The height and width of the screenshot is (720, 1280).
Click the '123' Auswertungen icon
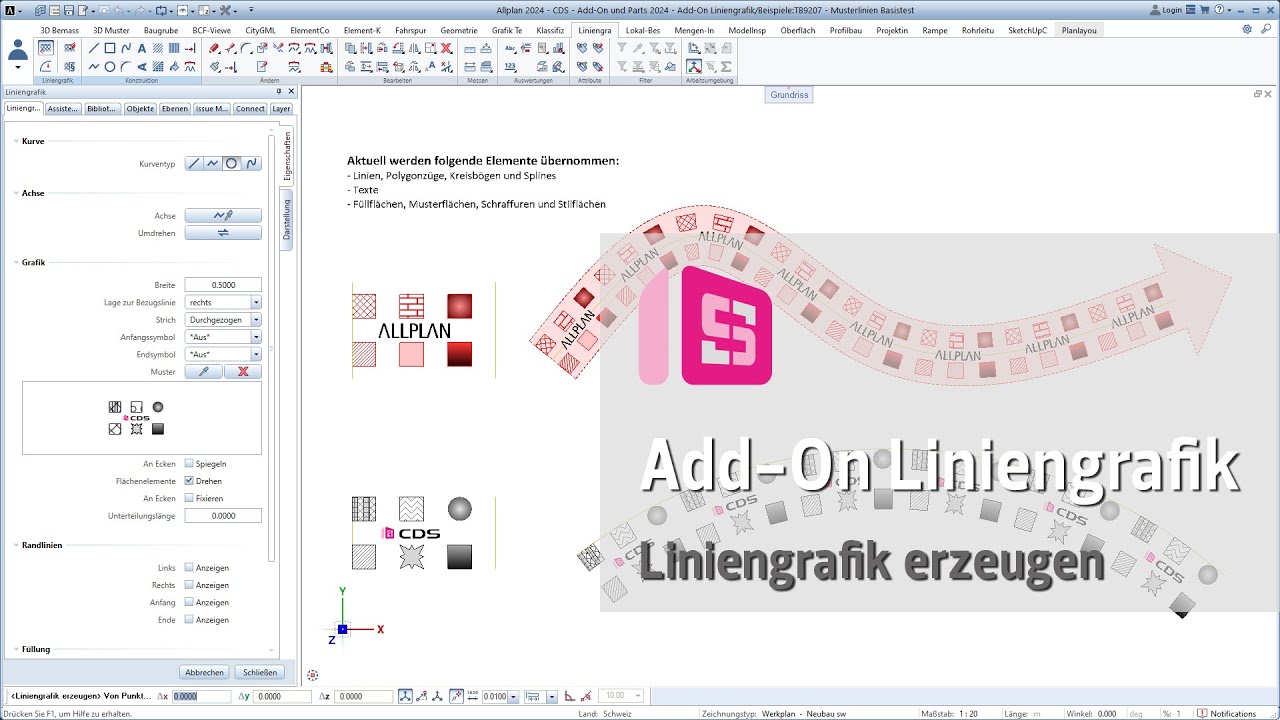(x=510, y=67)
